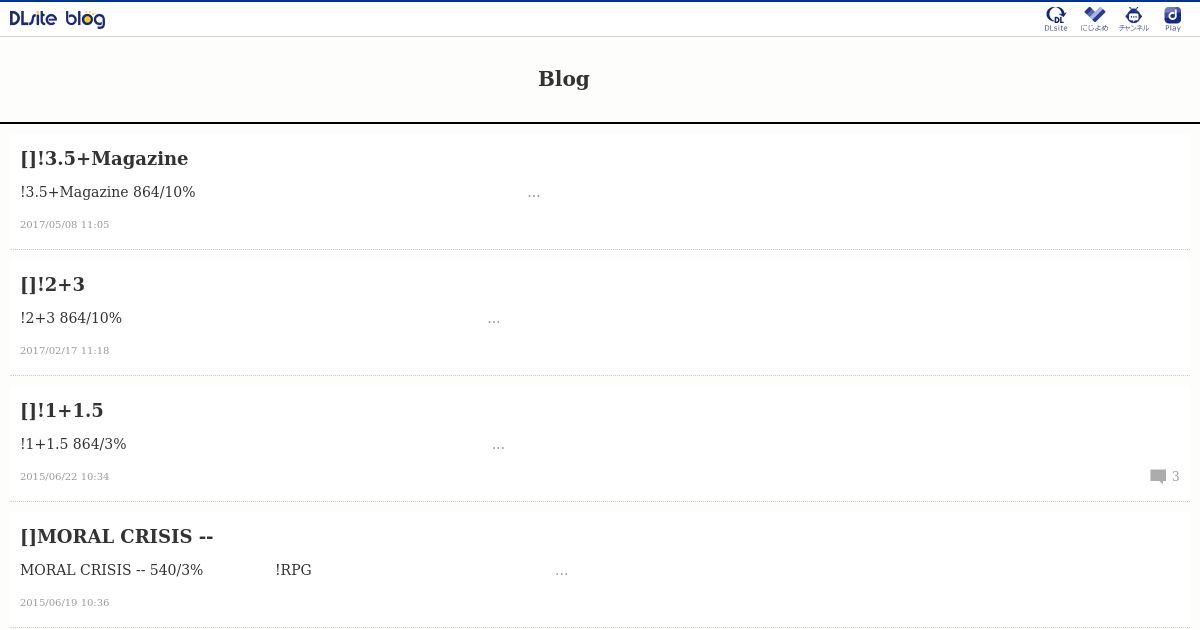Click the 2017/02/17 11:18 timestamp
Viewport: 1200px width, 630px height.
[65, 350]
